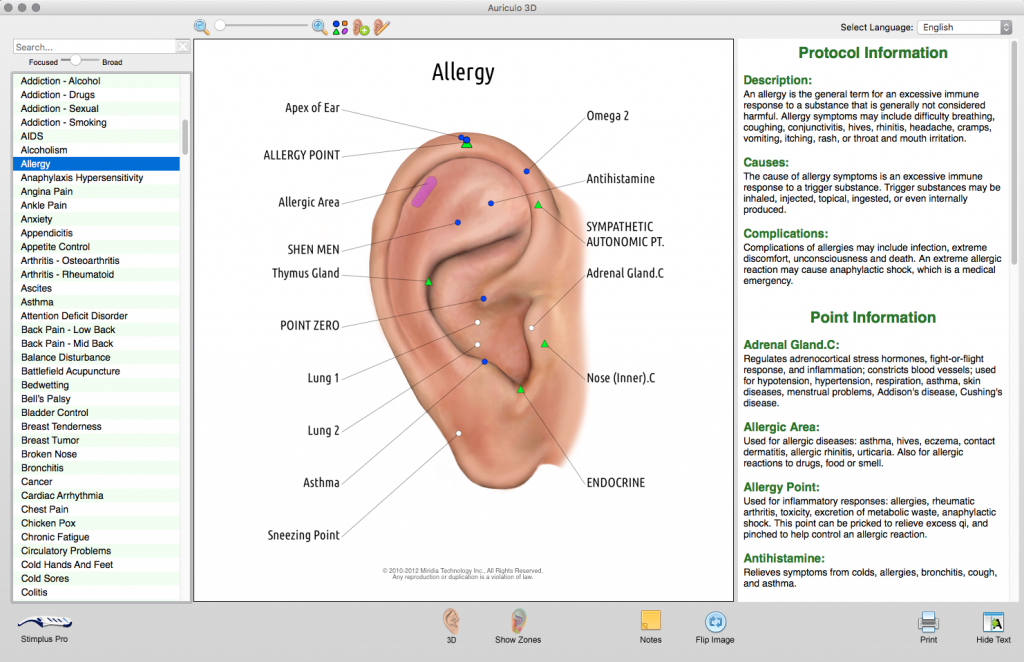Click the Thymus Gland green triangle marker
The width and height of the screenshot is (1024, 662).
[428, 282]
